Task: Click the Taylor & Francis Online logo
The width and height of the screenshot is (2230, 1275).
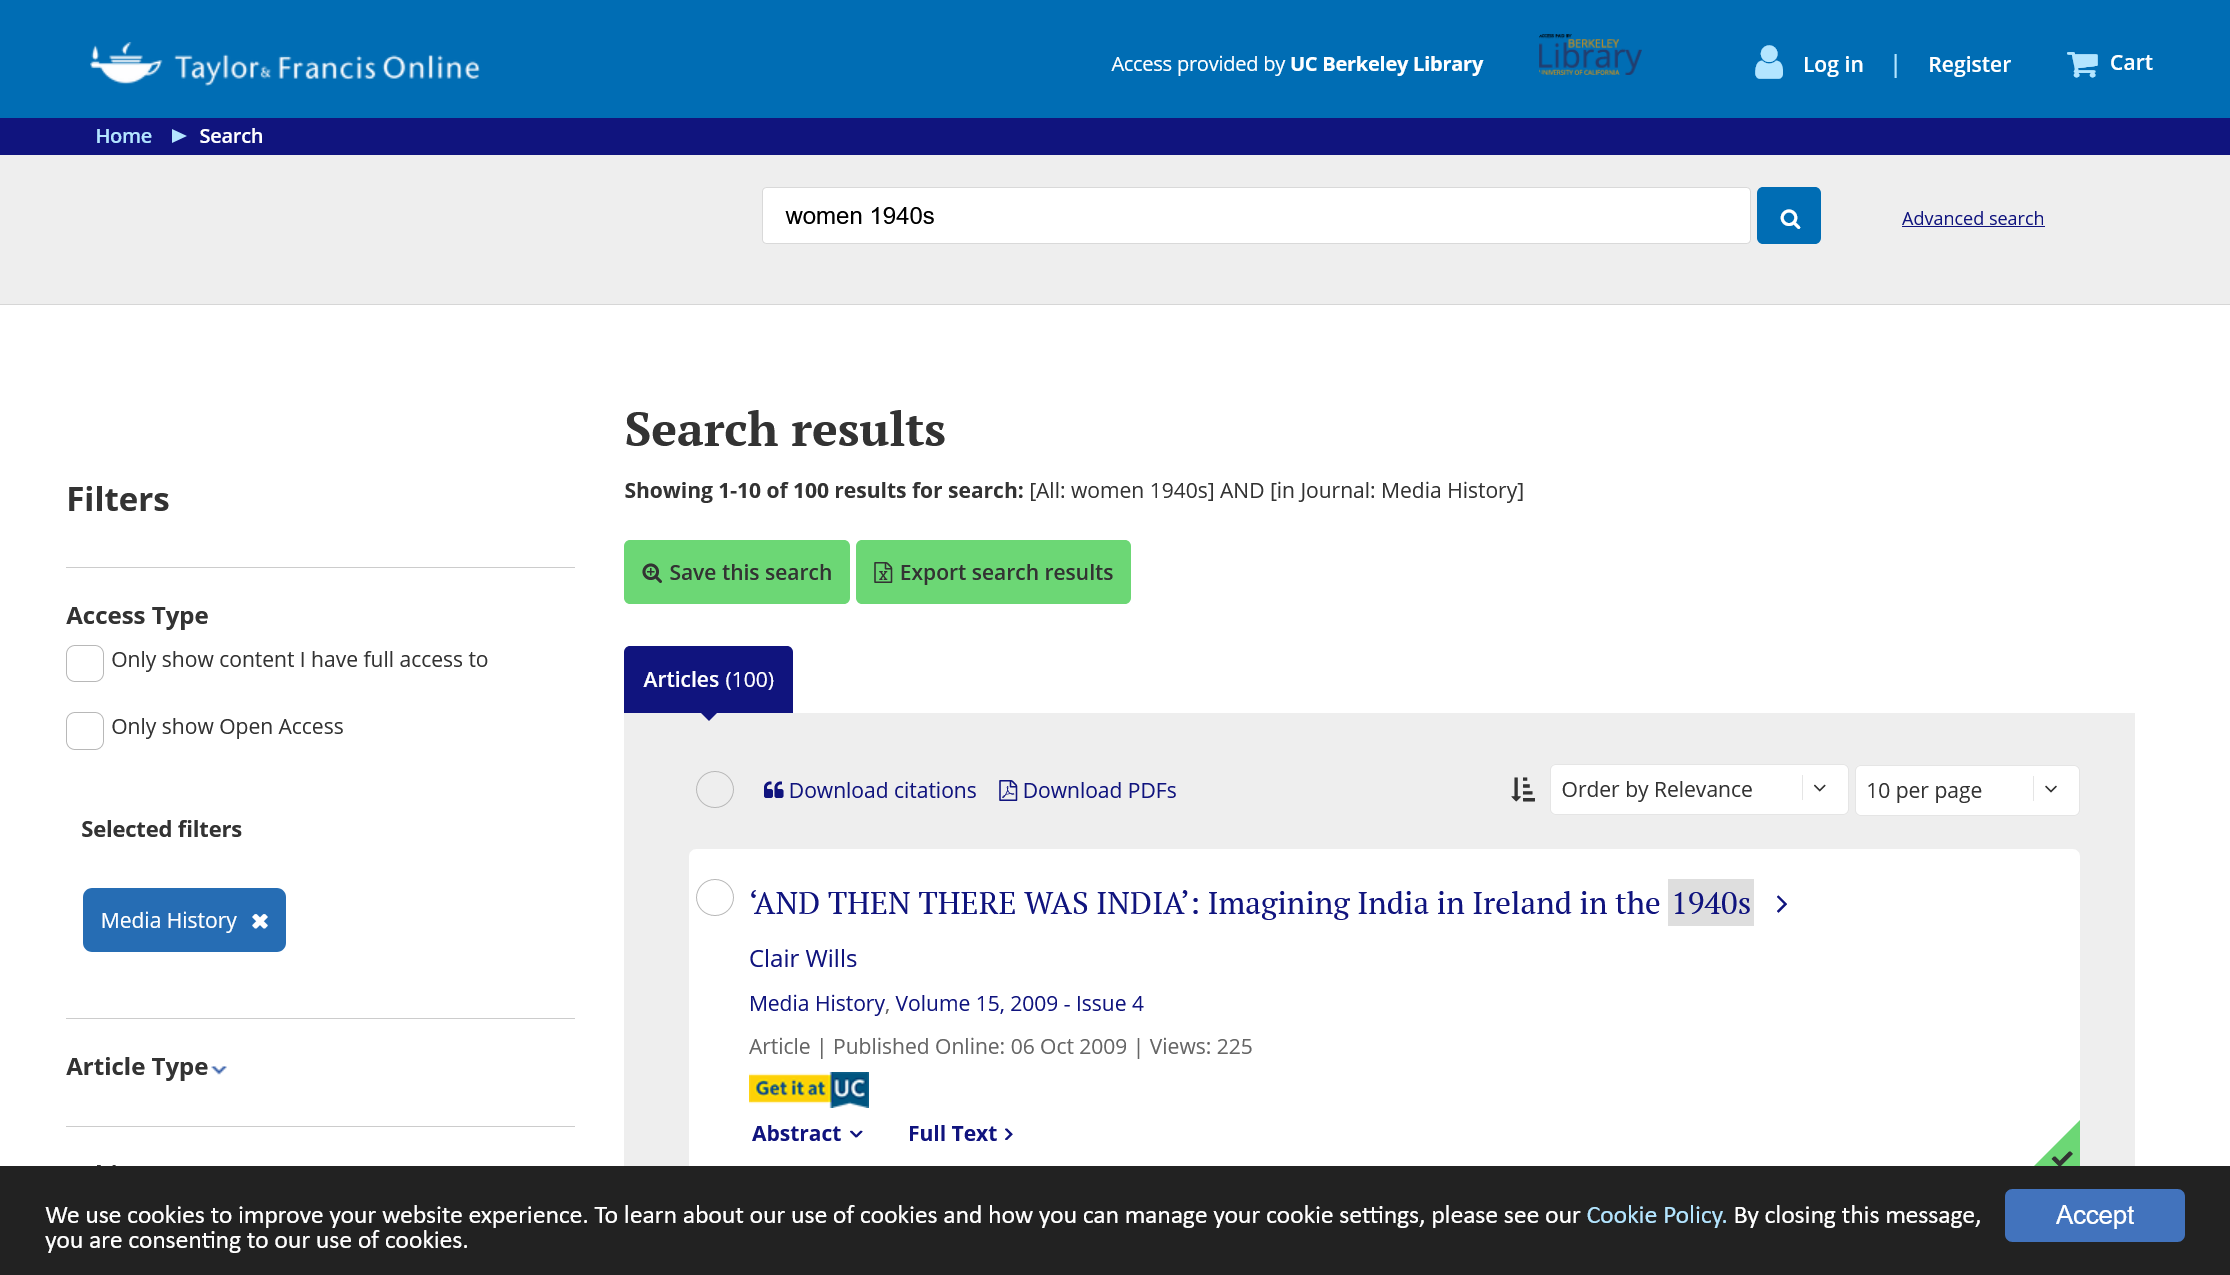Action: pos(285,65)
